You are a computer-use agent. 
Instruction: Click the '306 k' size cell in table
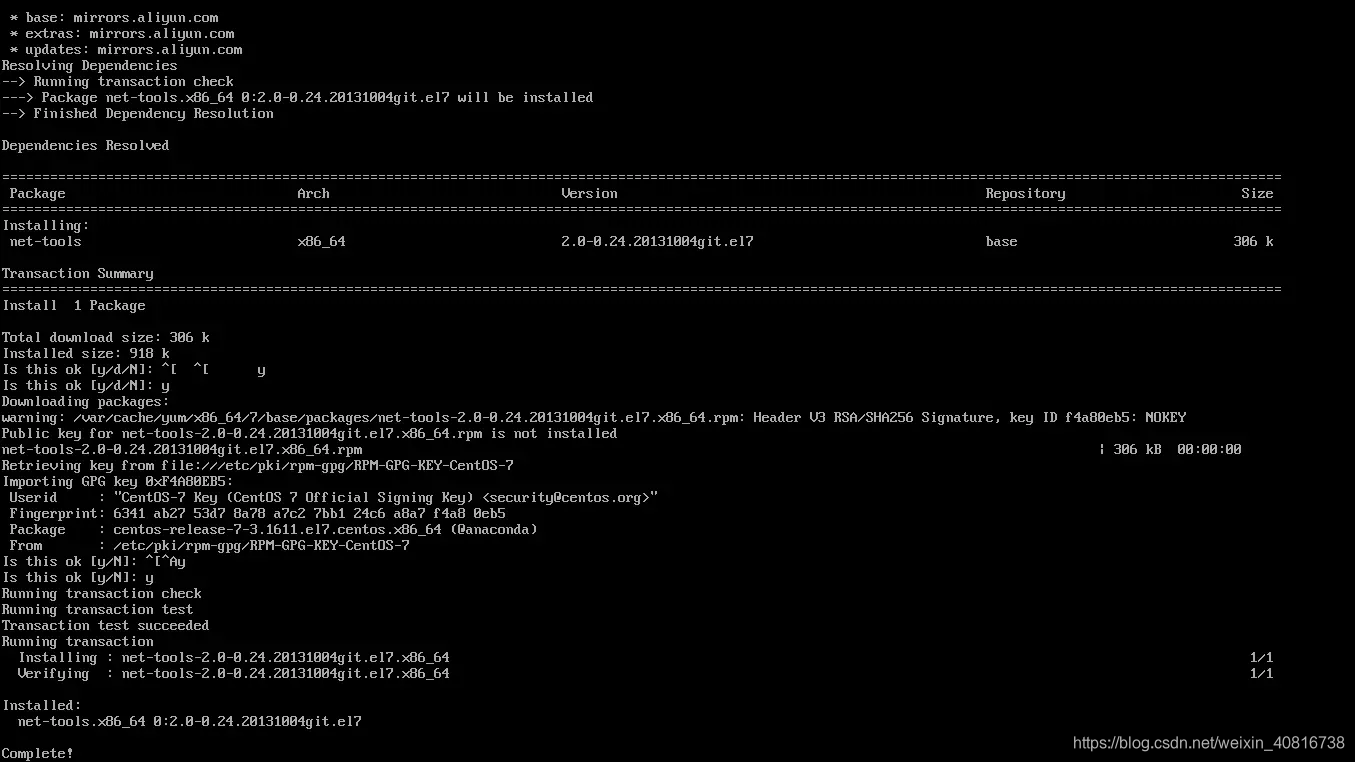pyautogui.click(x=1254, y=242)
